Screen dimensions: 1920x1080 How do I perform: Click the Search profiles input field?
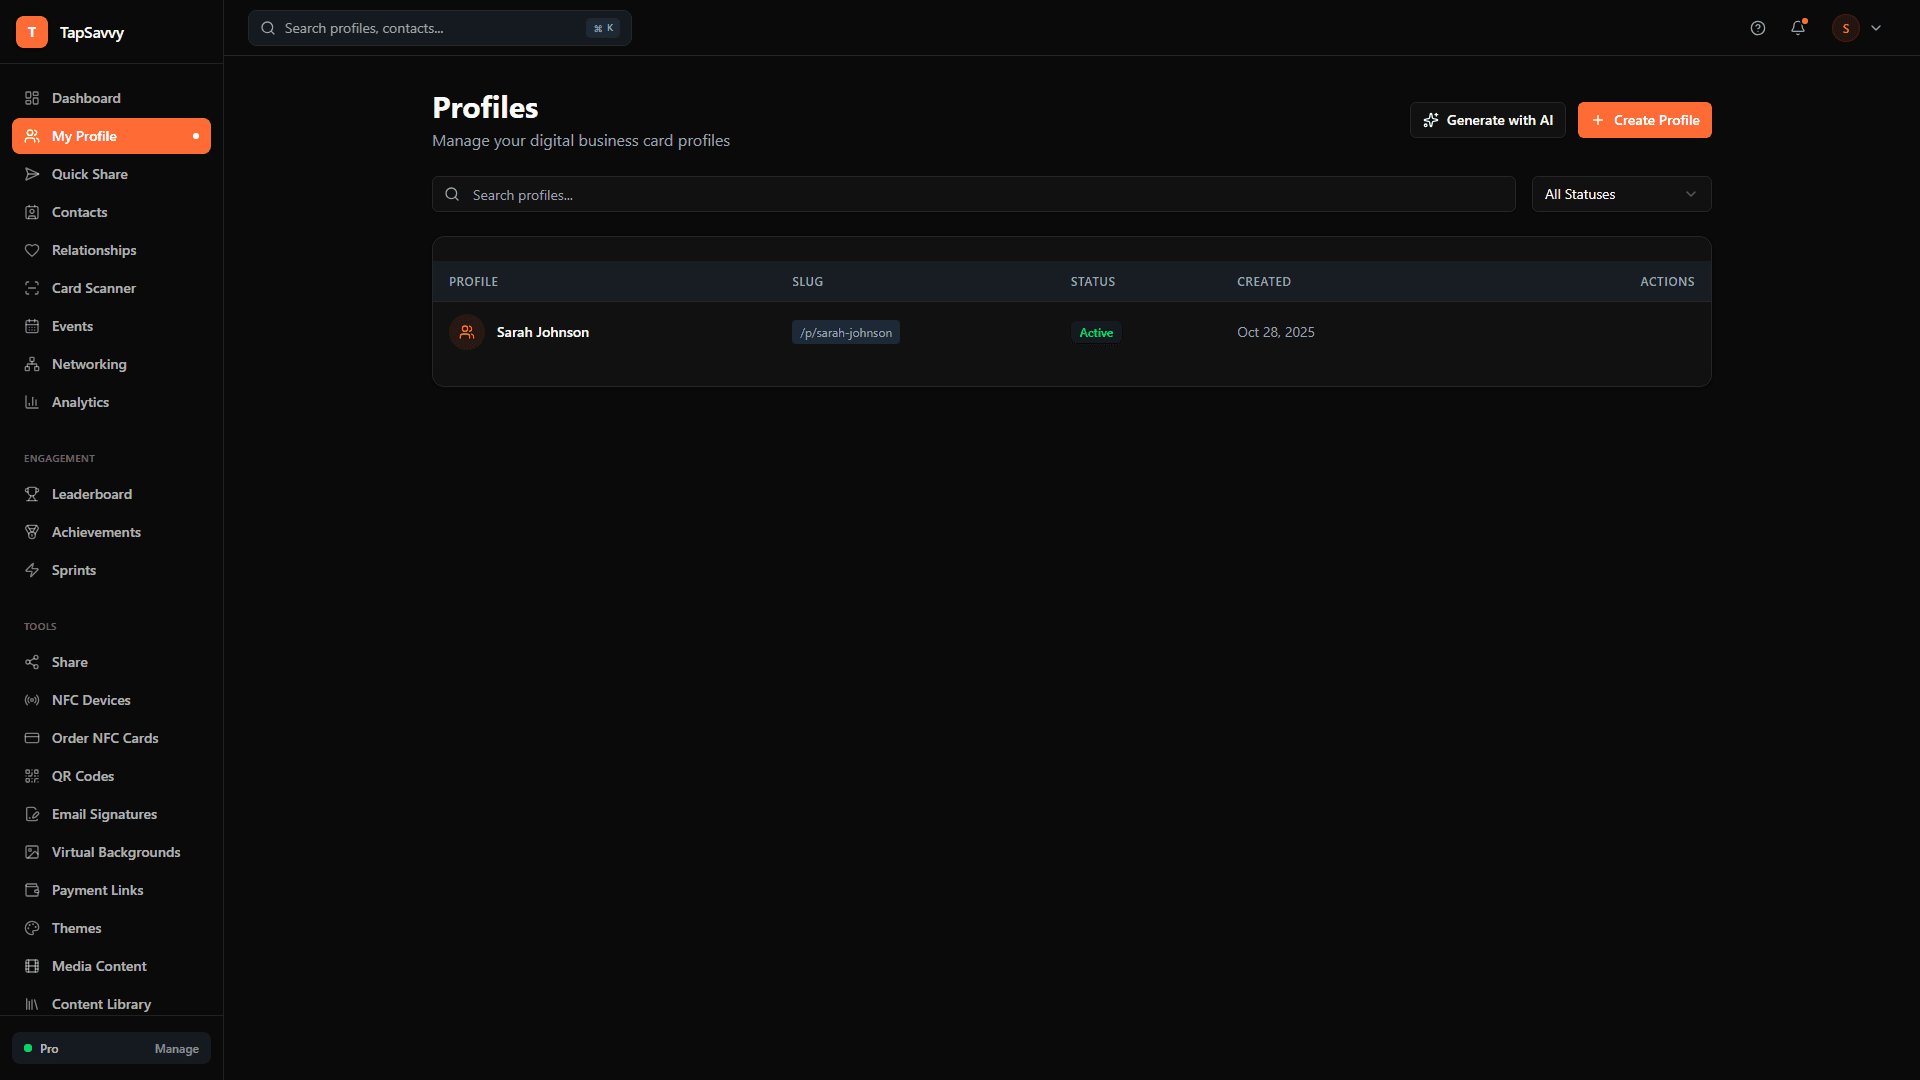[x=972, y=194]
